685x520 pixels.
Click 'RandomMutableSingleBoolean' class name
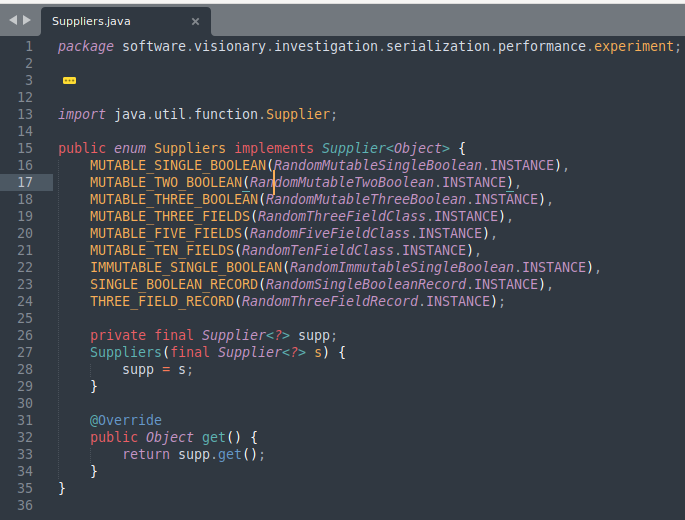pos(378,165)
